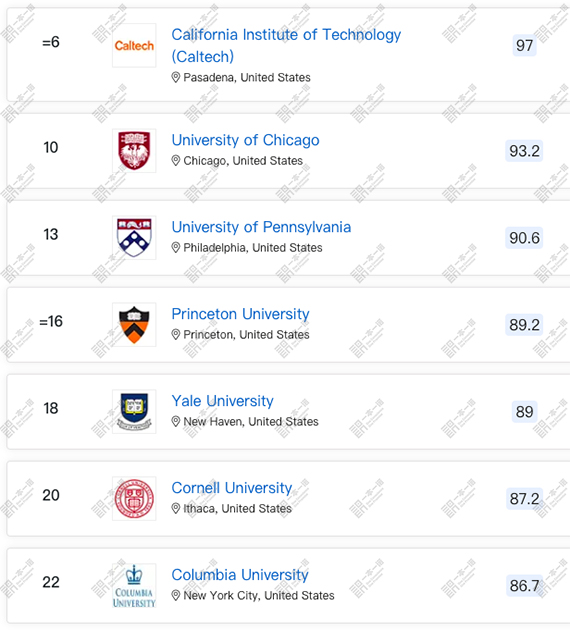Open the California Institute of Technology (Caltech) link
This screenshot has width=570, height=630.
click(x=286, y=45)
